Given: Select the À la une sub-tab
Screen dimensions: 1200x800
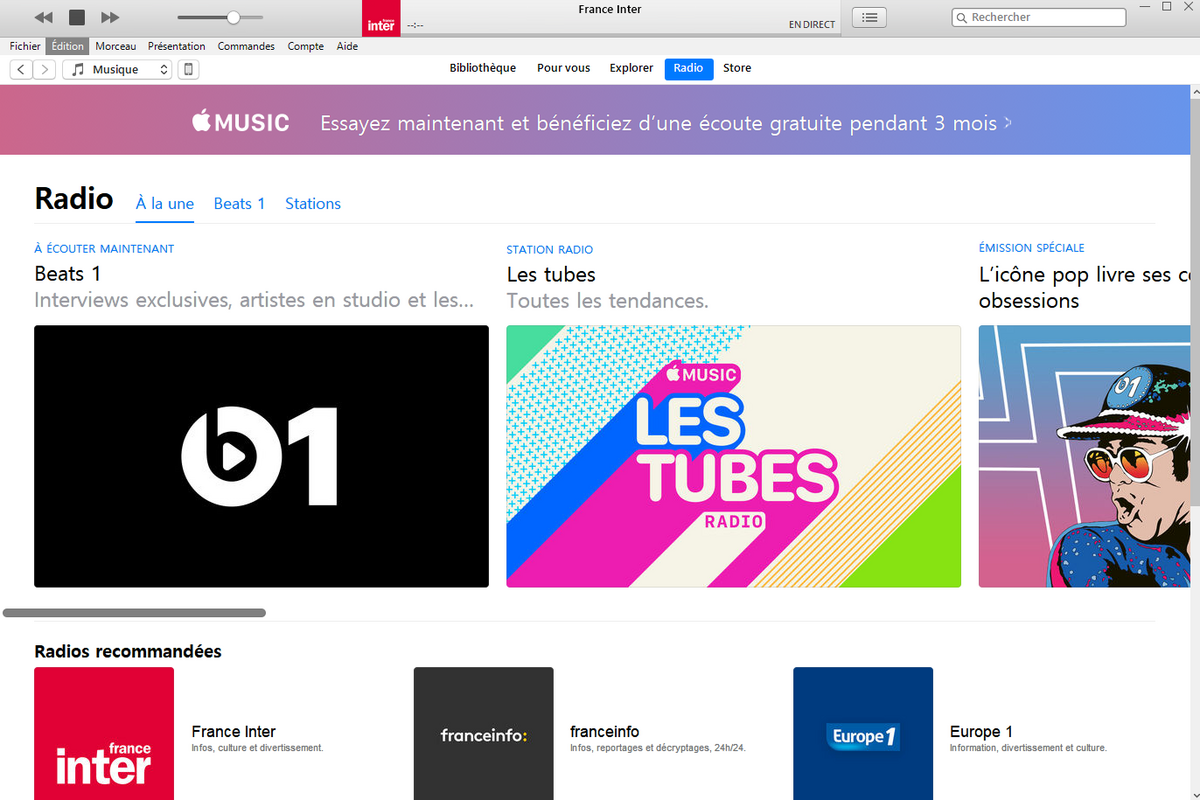Looking at the screenshot, I should coord(165,203).
